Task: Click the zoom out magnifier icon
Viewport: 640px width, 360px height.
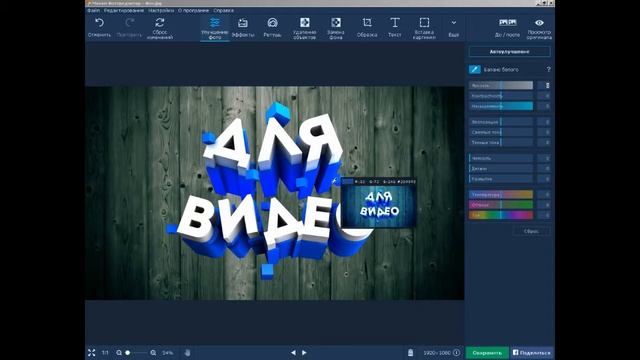Action: [x=119, y=353]
